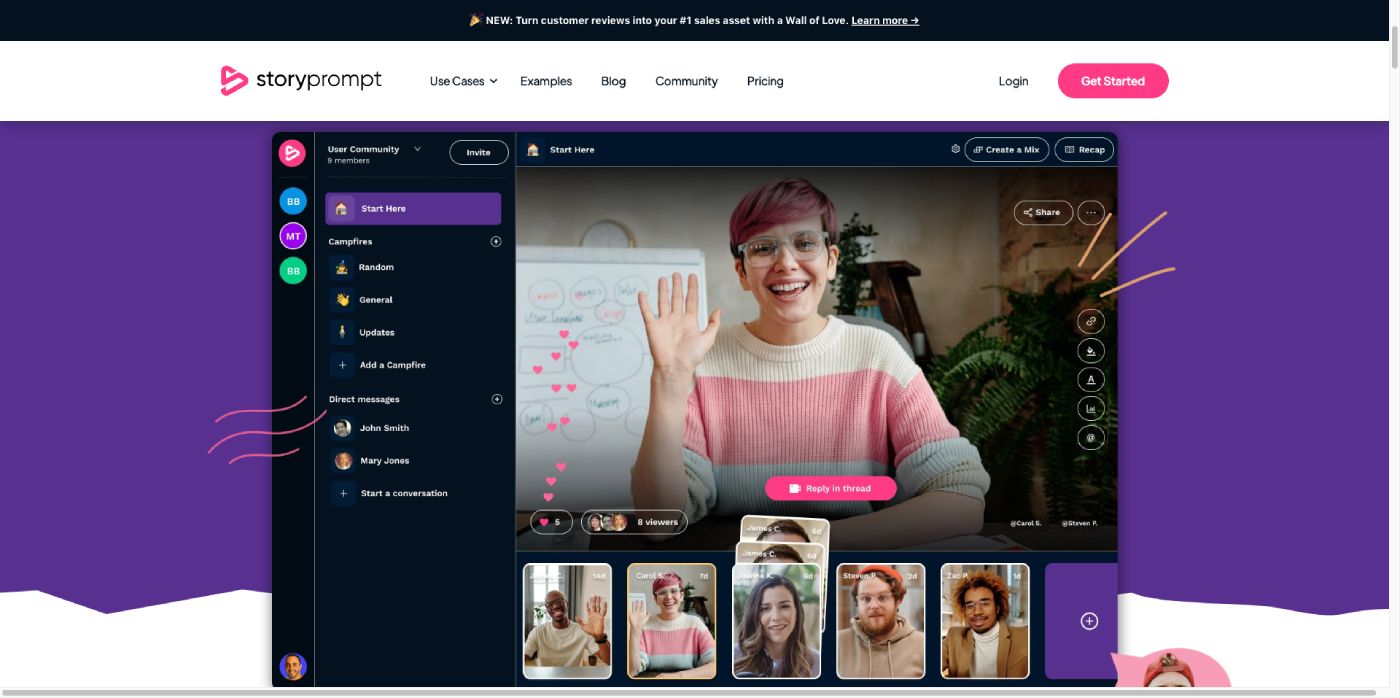The image size is (1400, 698).
Task: Click the Reply in thread pill button
Action: [830, 488]
